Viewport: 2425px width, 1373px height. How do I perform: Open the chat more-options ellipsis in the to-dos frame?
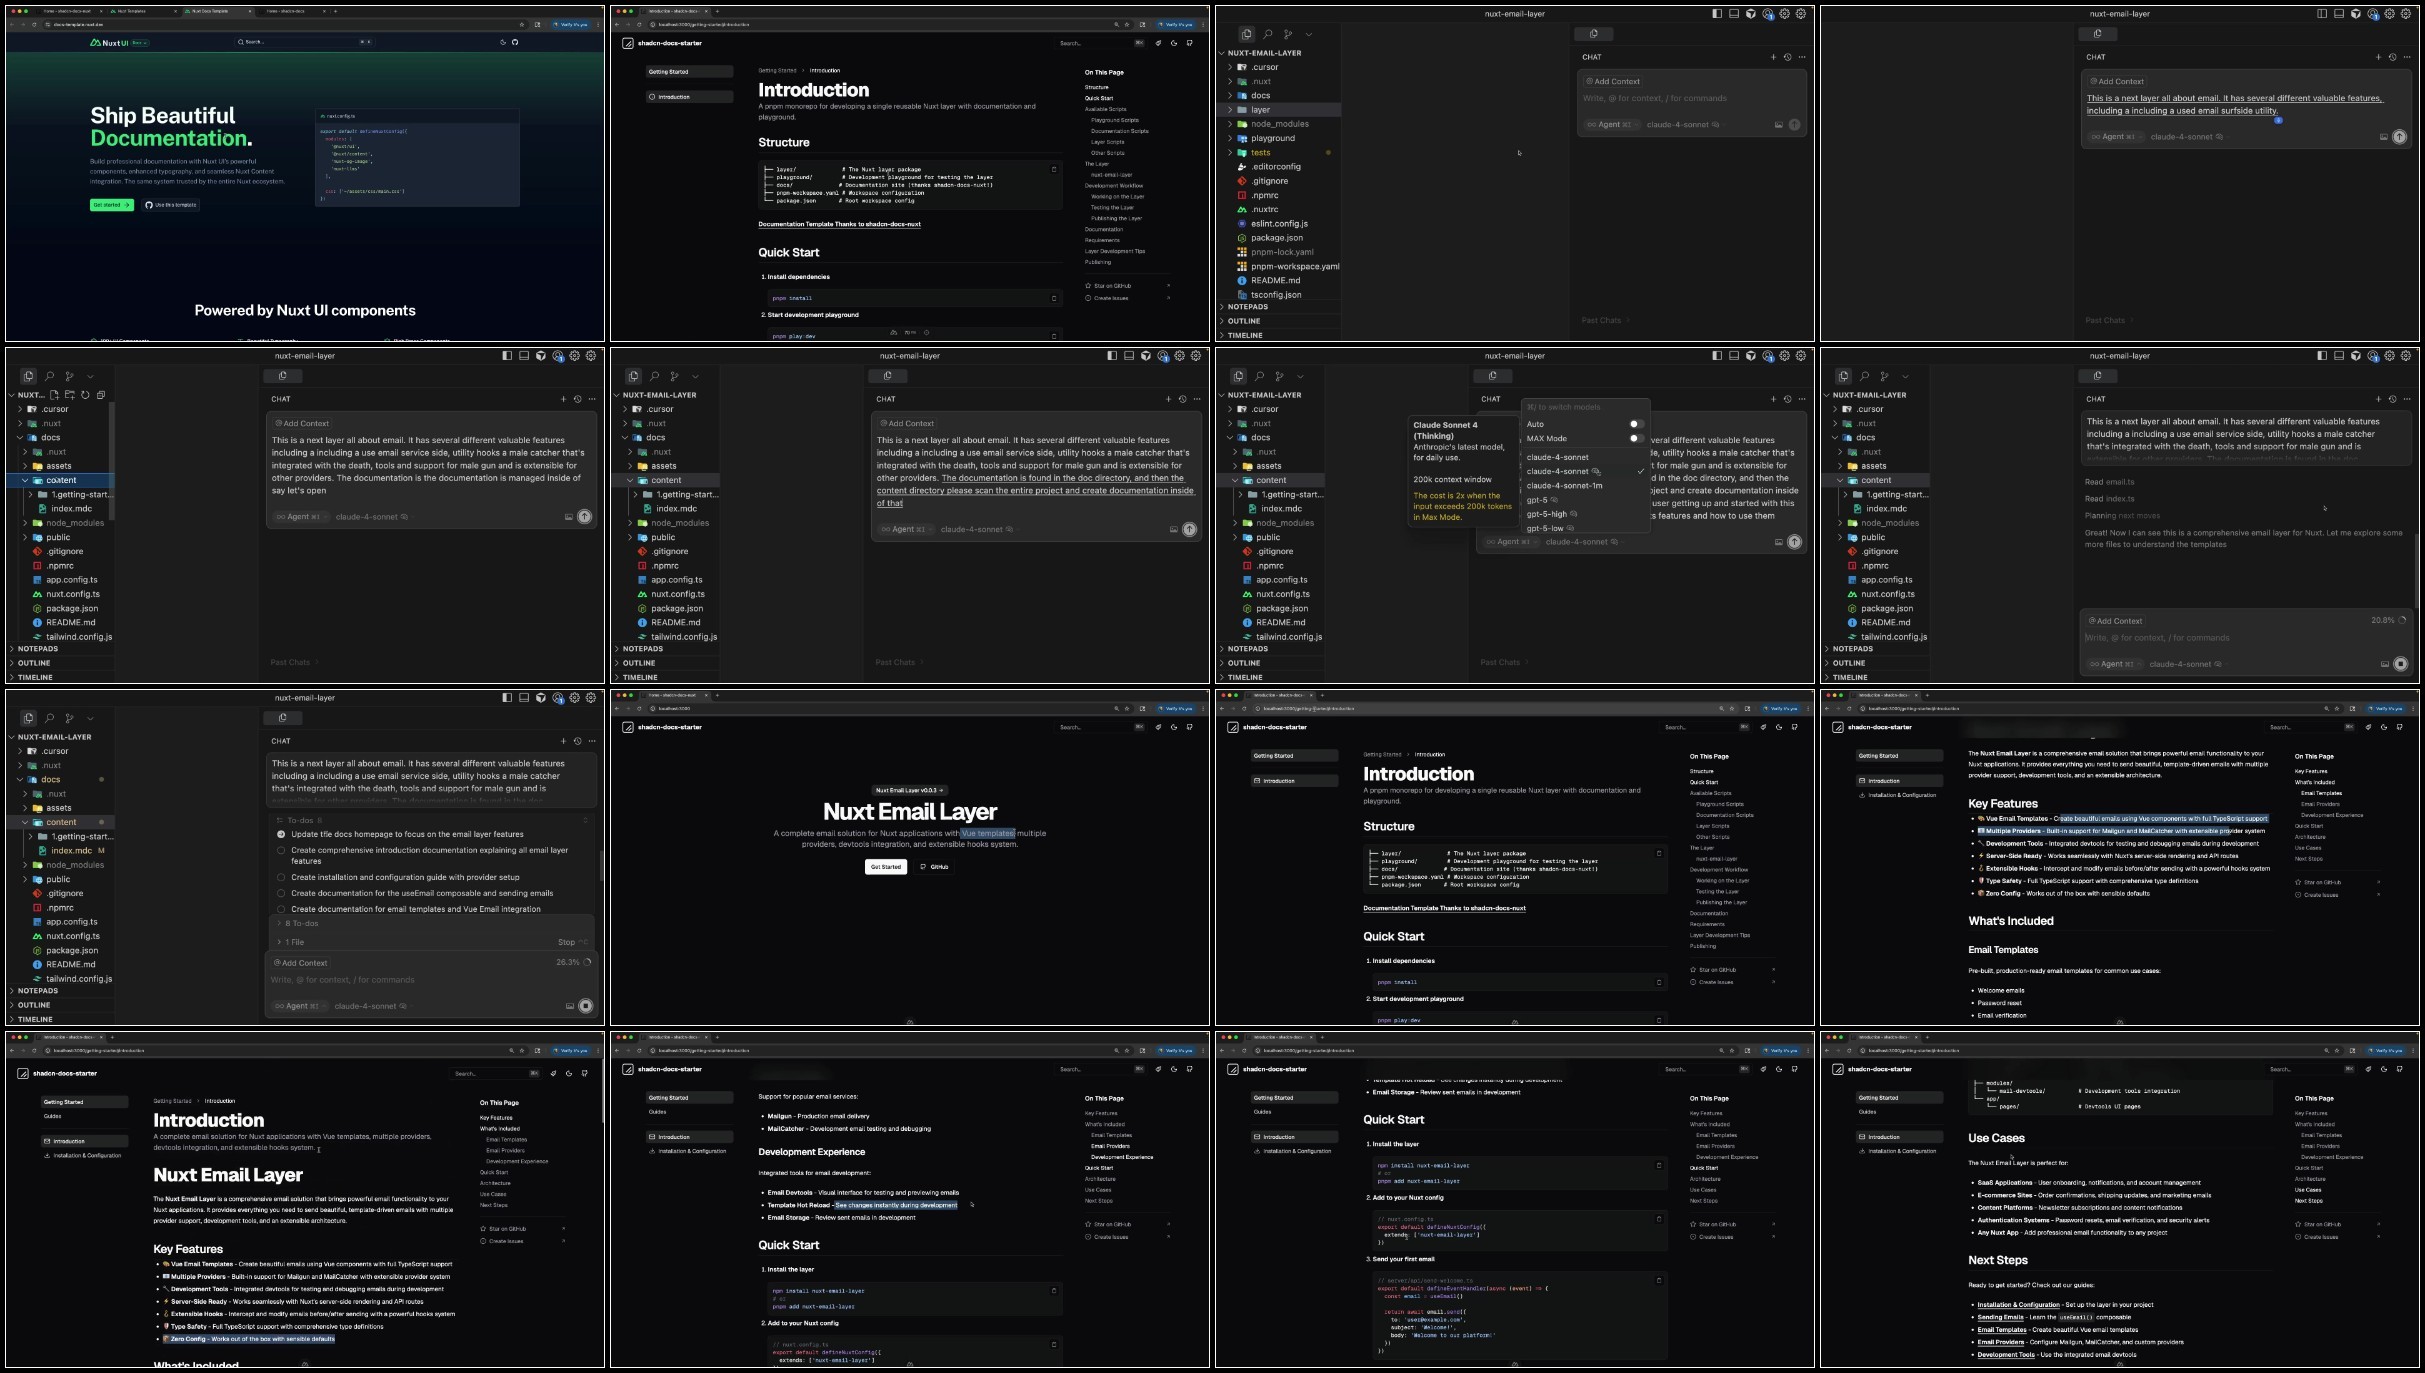(x=592, y=741)
